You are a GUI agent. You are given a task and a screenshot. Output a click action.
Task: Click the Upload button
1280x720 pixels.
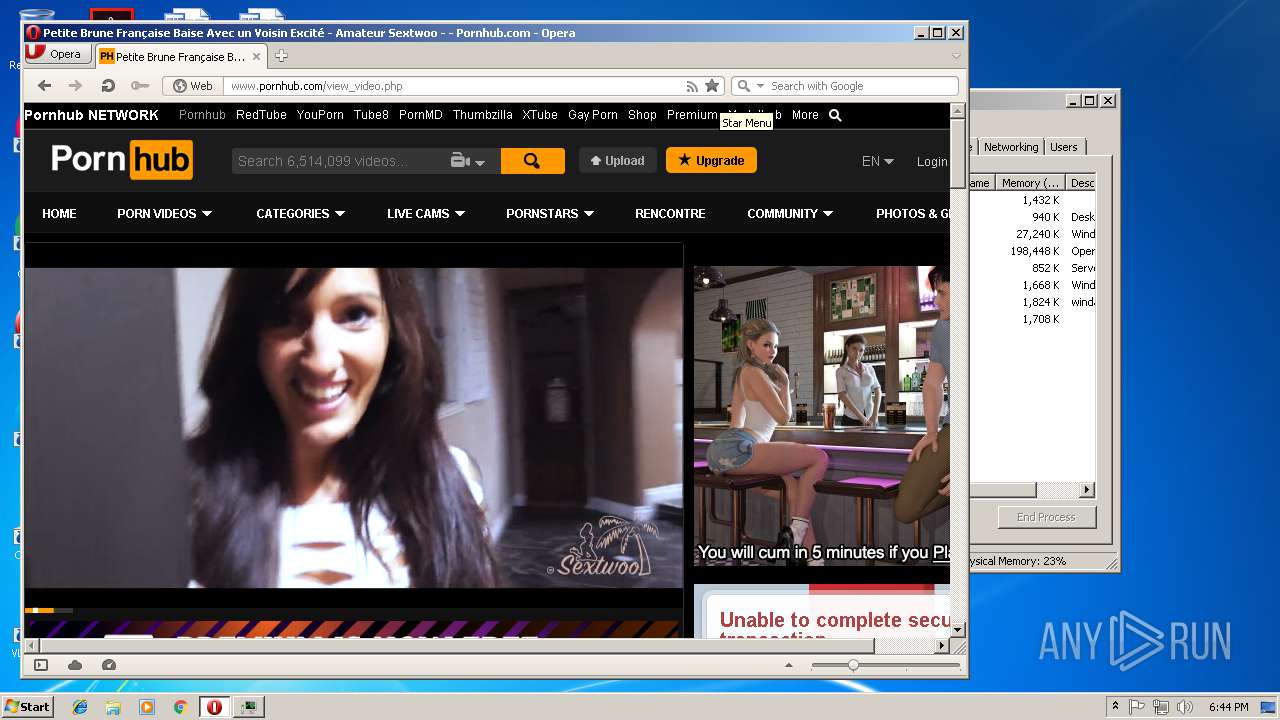point(618,160)
